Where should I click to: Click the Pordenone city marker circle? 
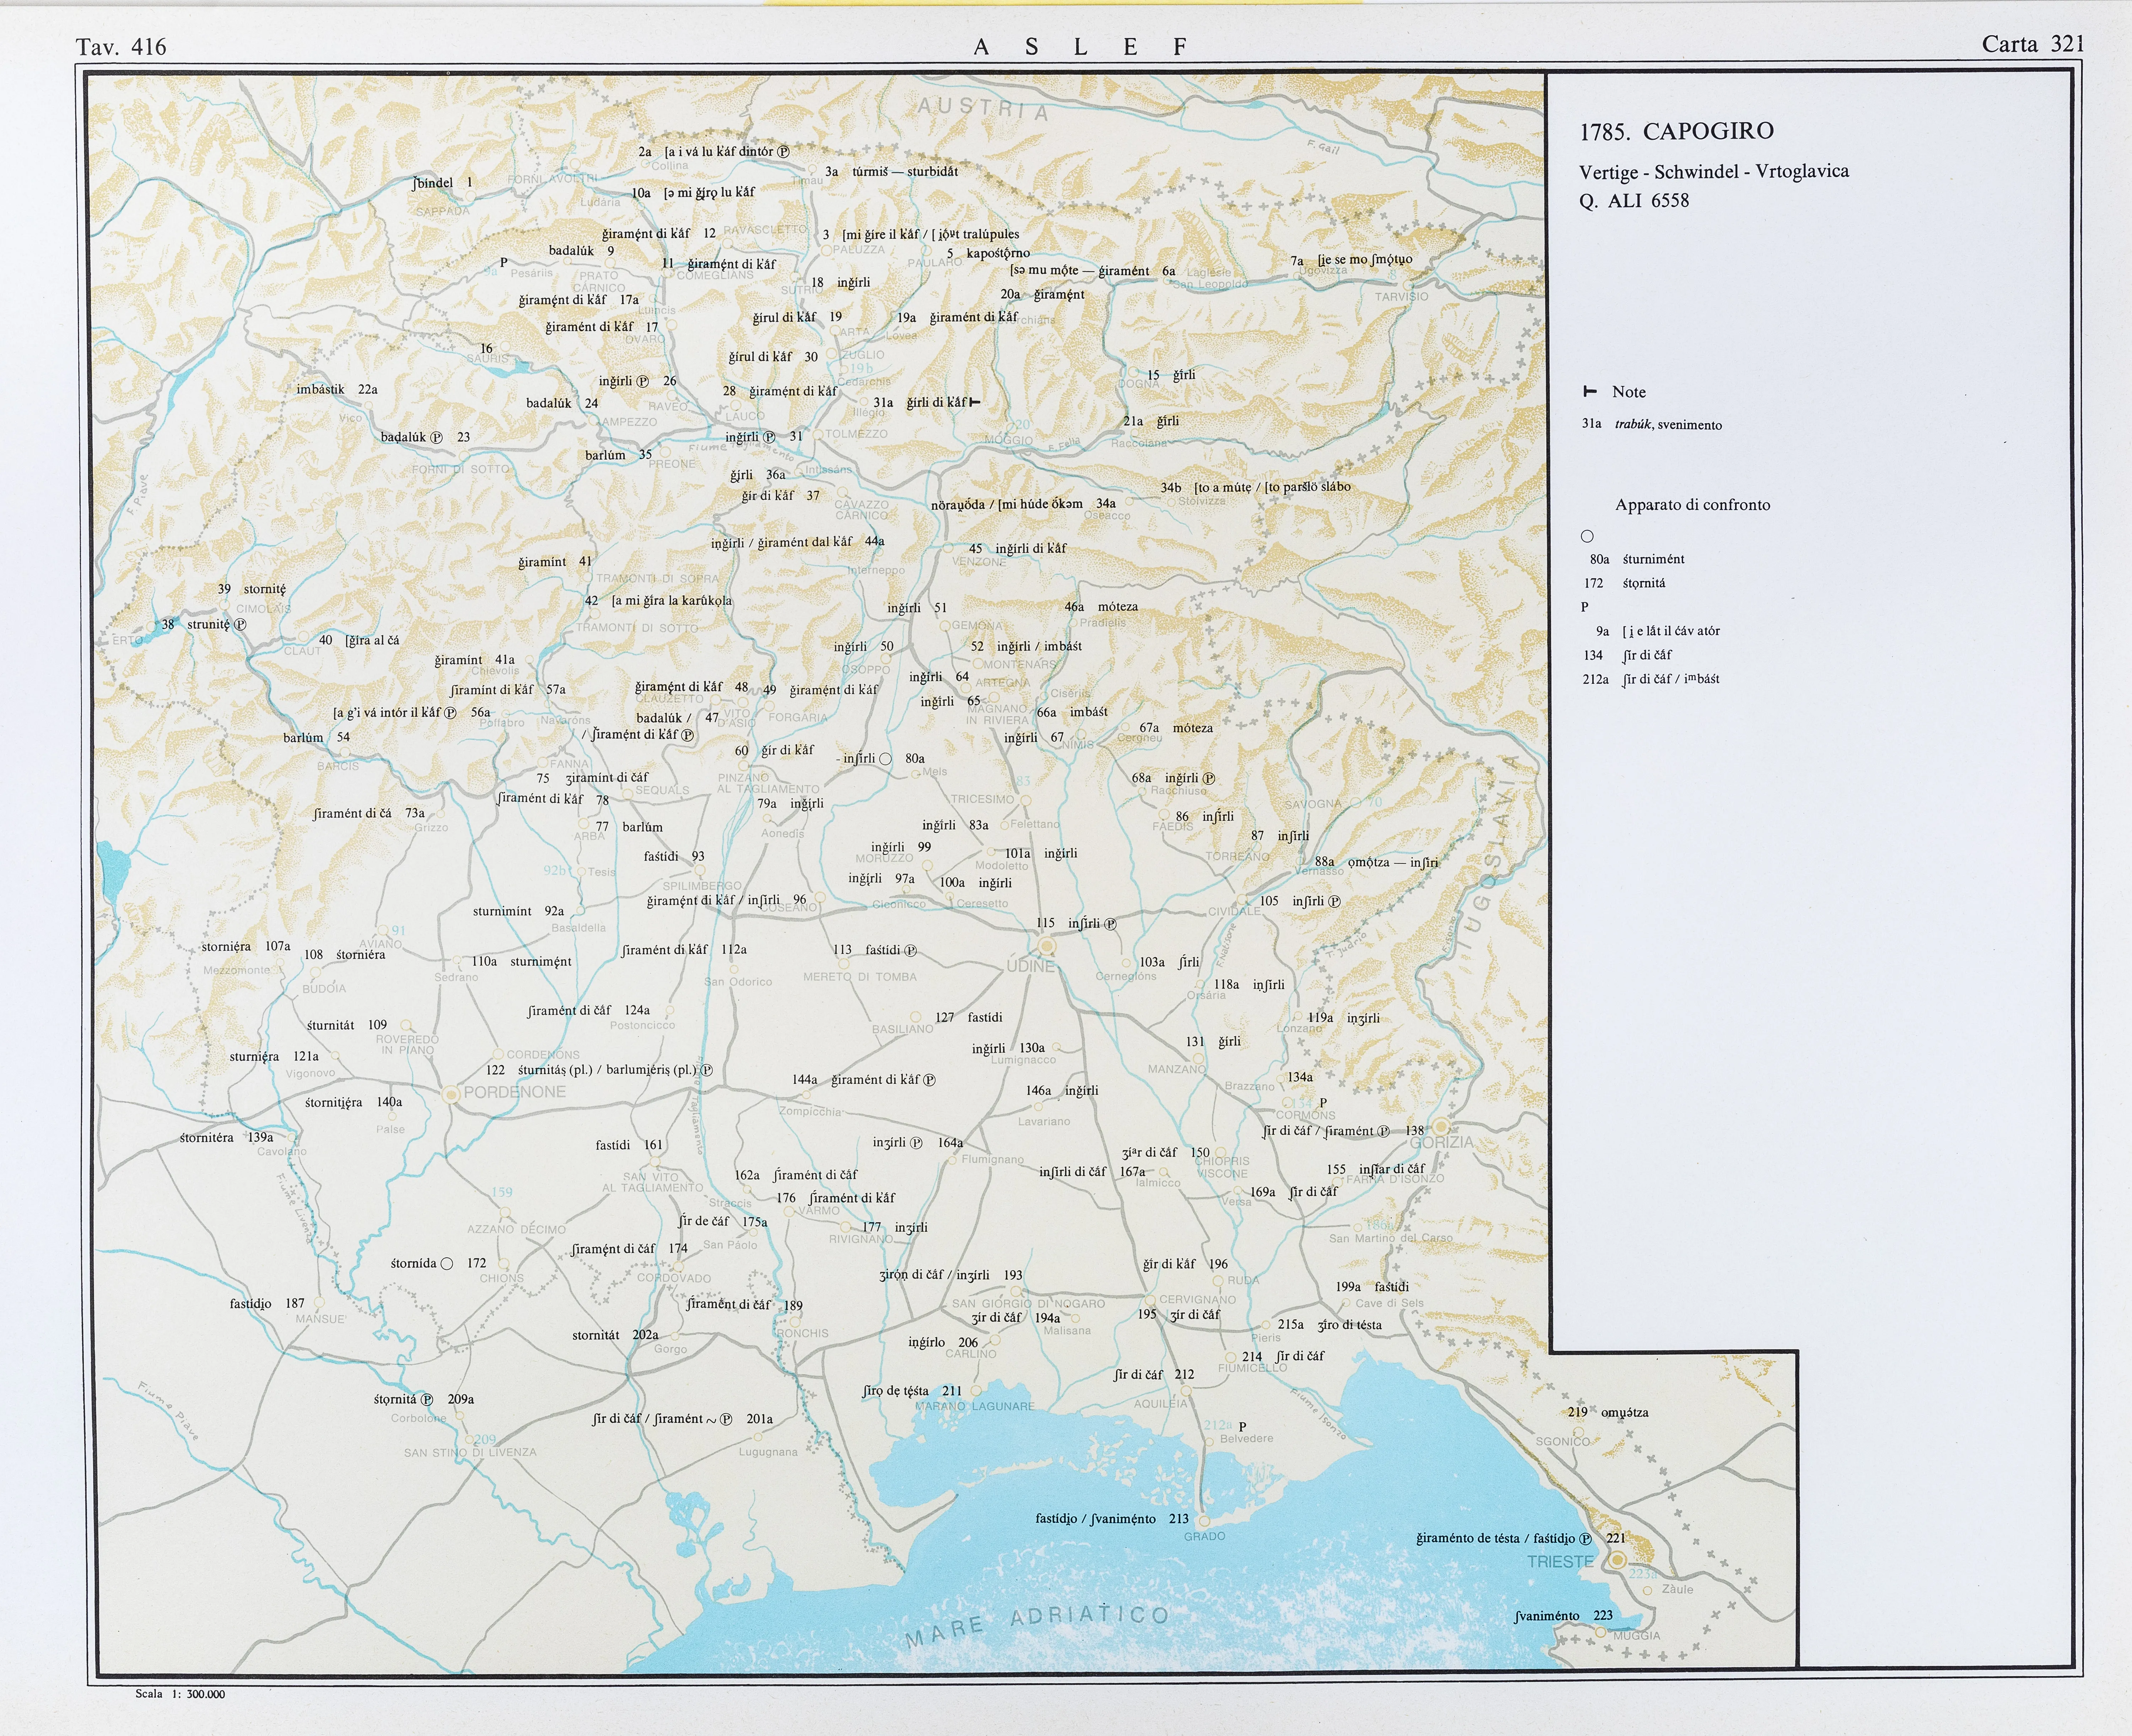[451, 1095]
